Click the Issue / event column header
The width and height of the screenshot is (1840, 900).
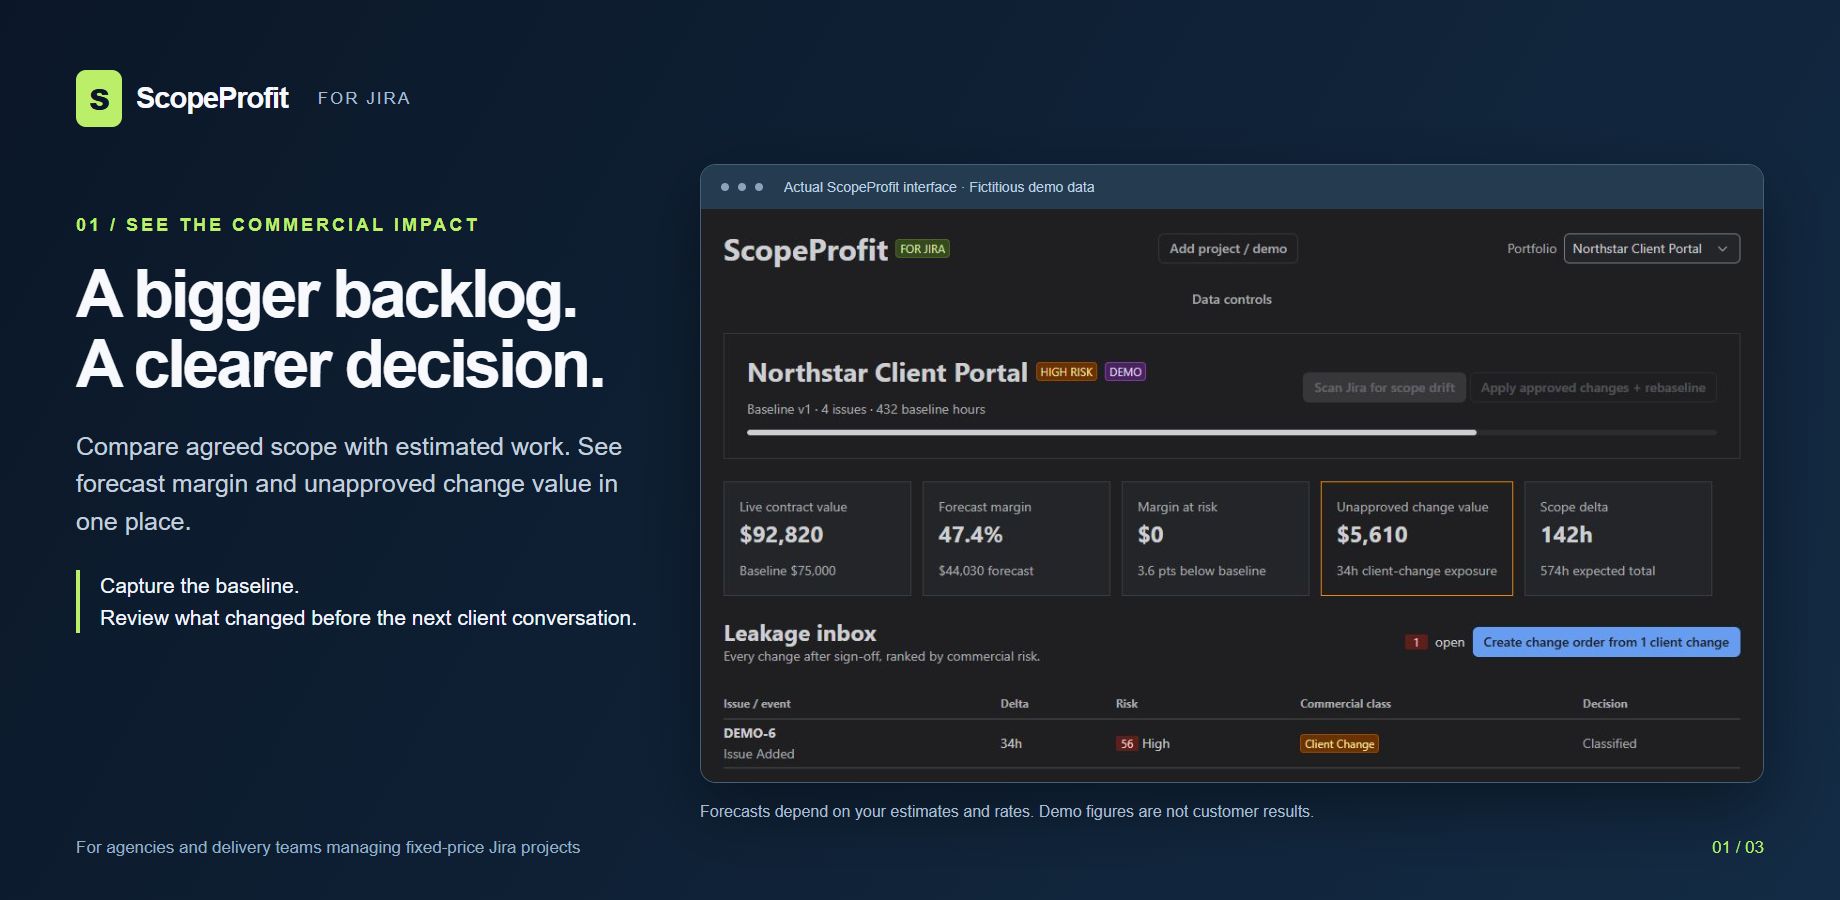[757, 704]
